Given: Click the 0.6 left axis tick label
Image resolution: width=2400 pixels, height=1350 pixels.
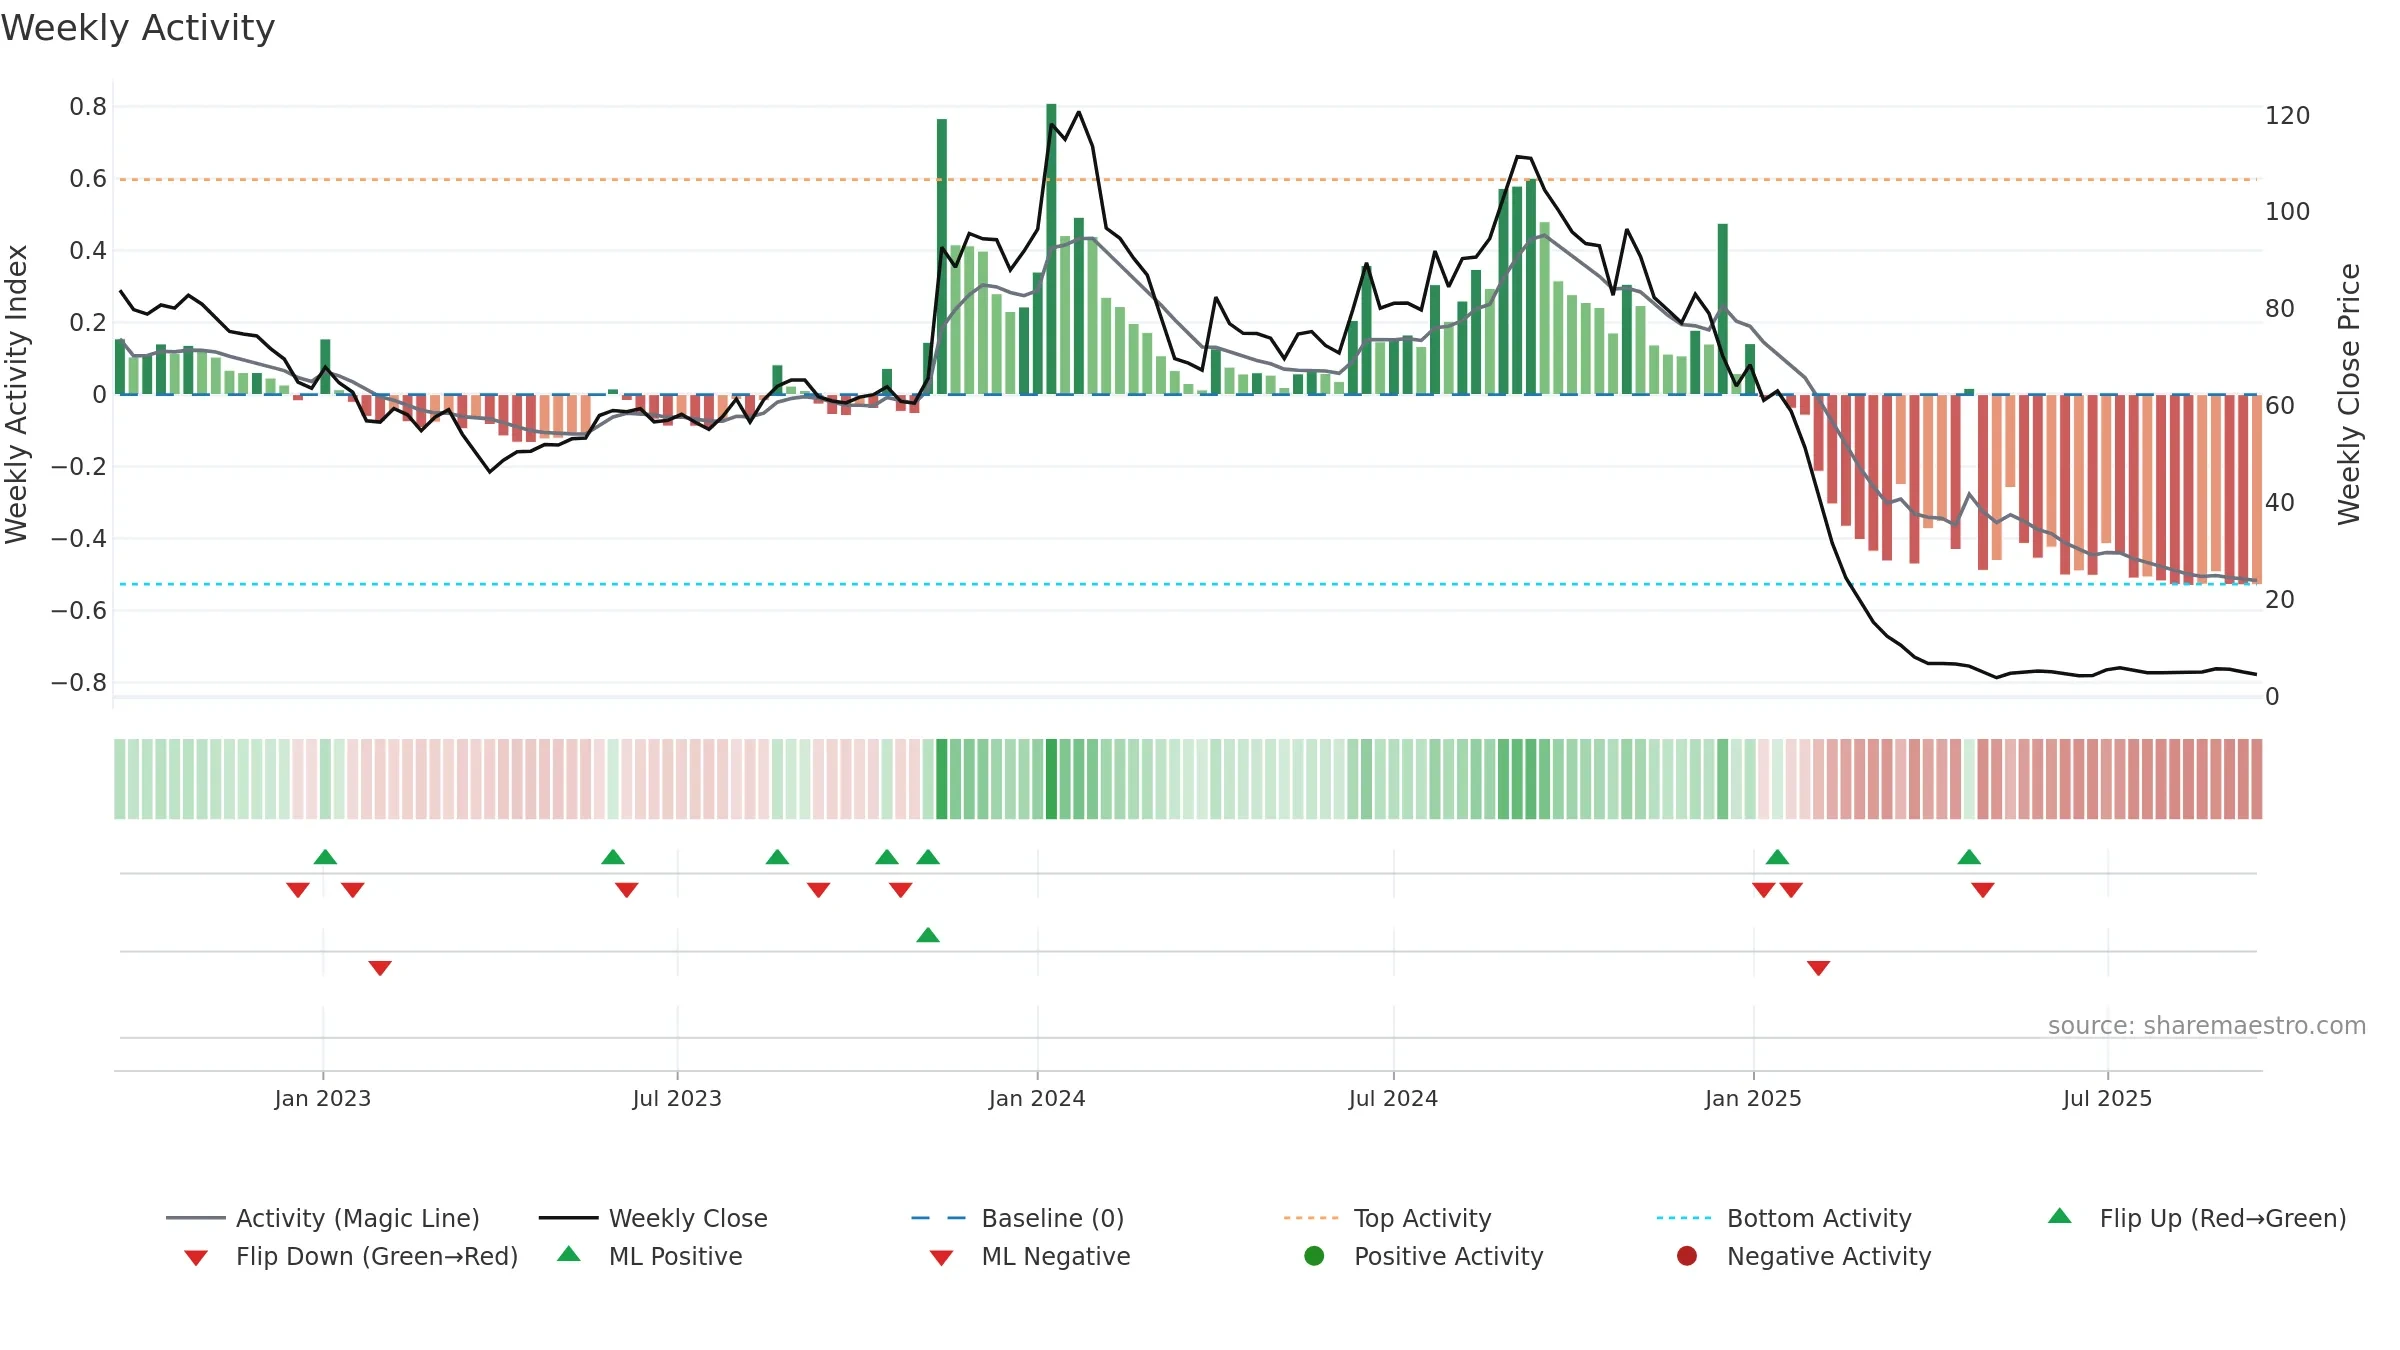Looking at the screenshot, I should (88, 179).
